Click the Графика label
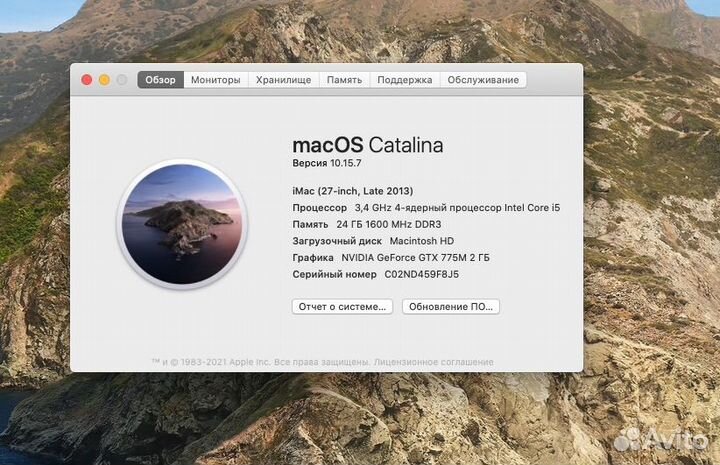 [x=313, y=258]
